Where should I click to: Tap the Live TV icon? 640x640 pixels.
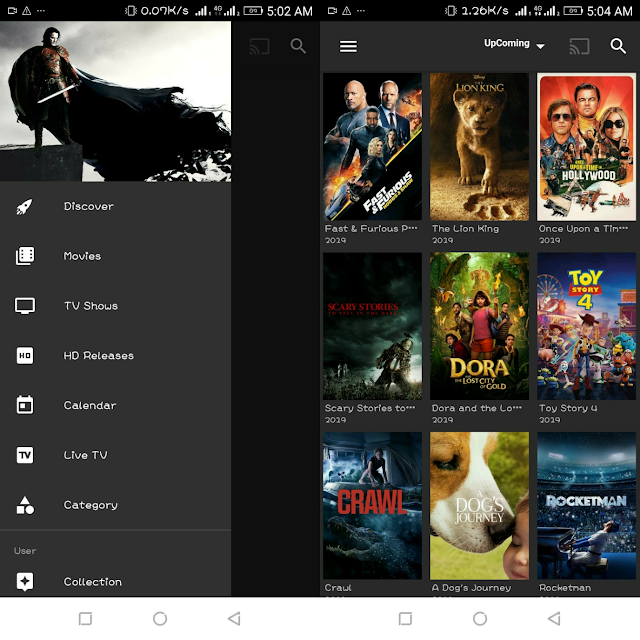25,455
